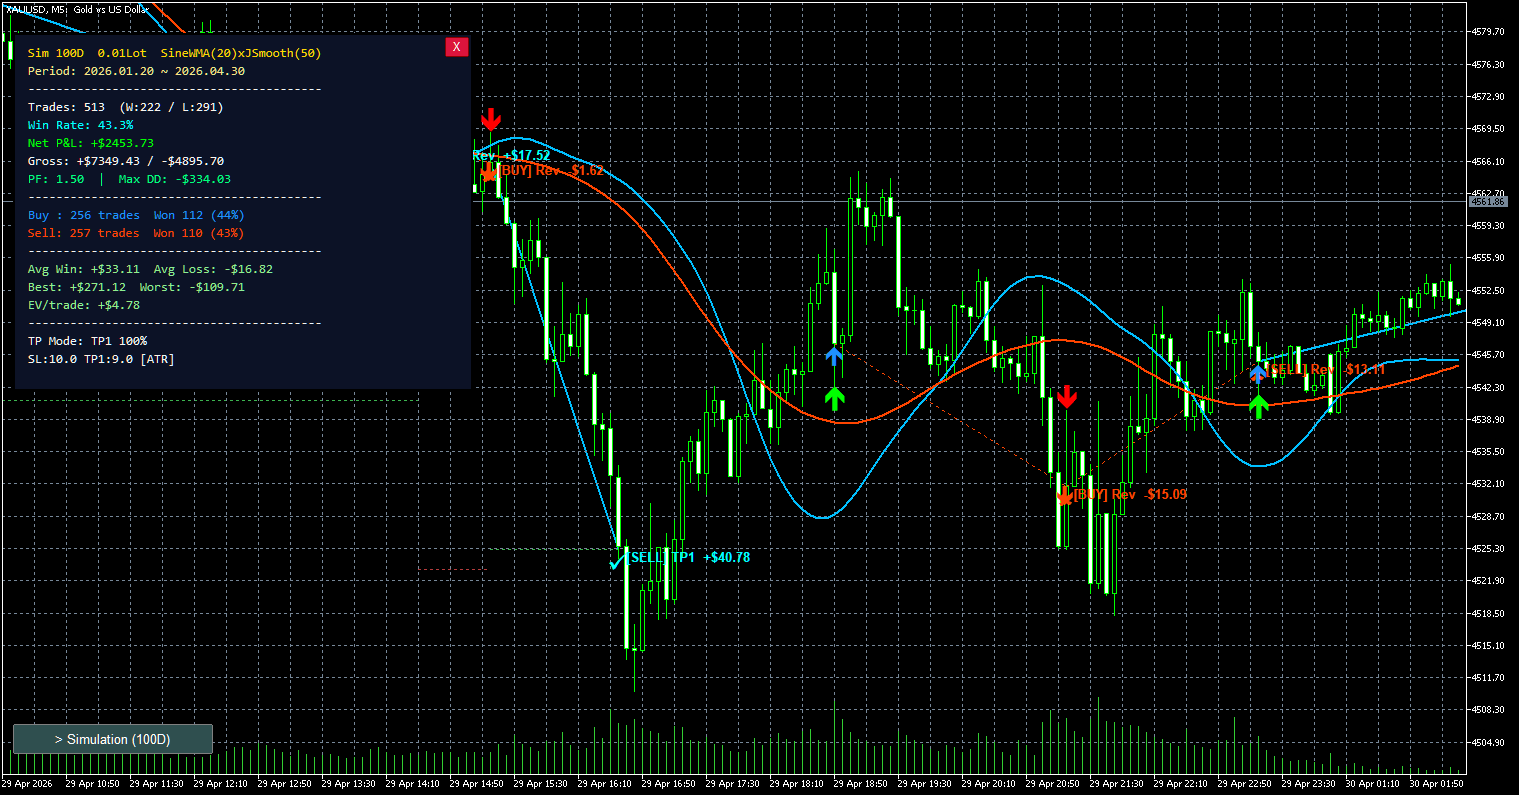This screenshot has height=795, width=1519.
Task: Click the blue up arrow near 22:50
Action: pyautogui.click(x=1258, y=374)
